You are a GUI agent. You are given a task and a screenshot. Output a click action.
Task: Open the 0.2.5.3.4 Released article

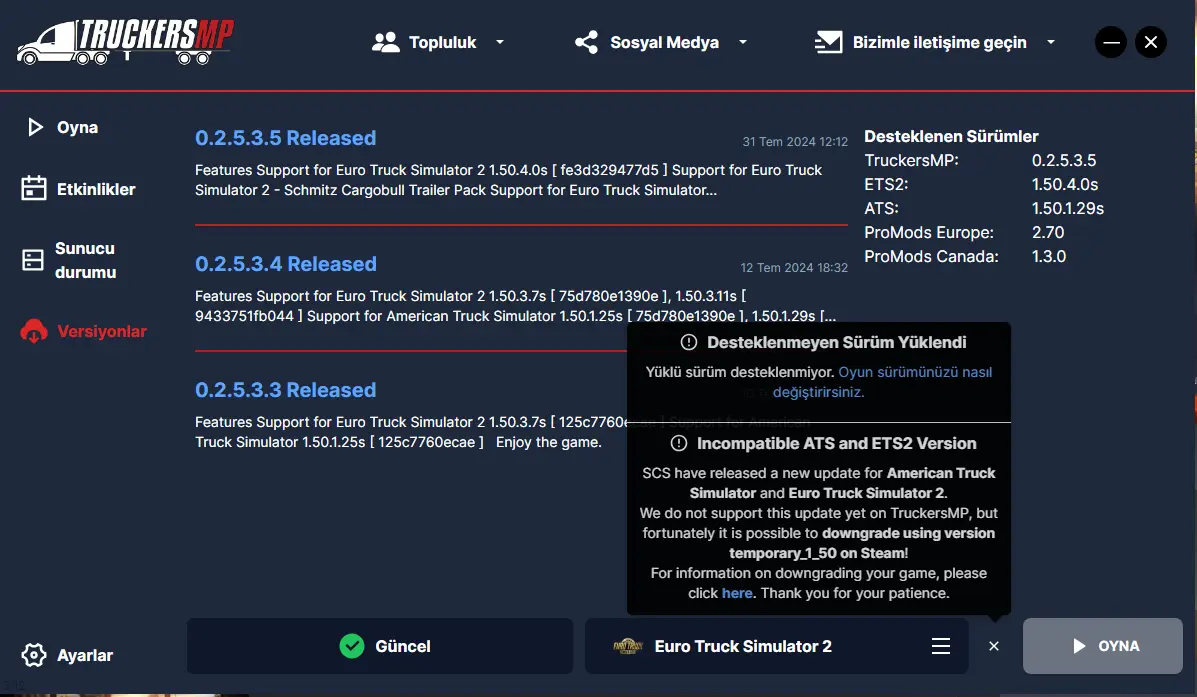[286, 264]
